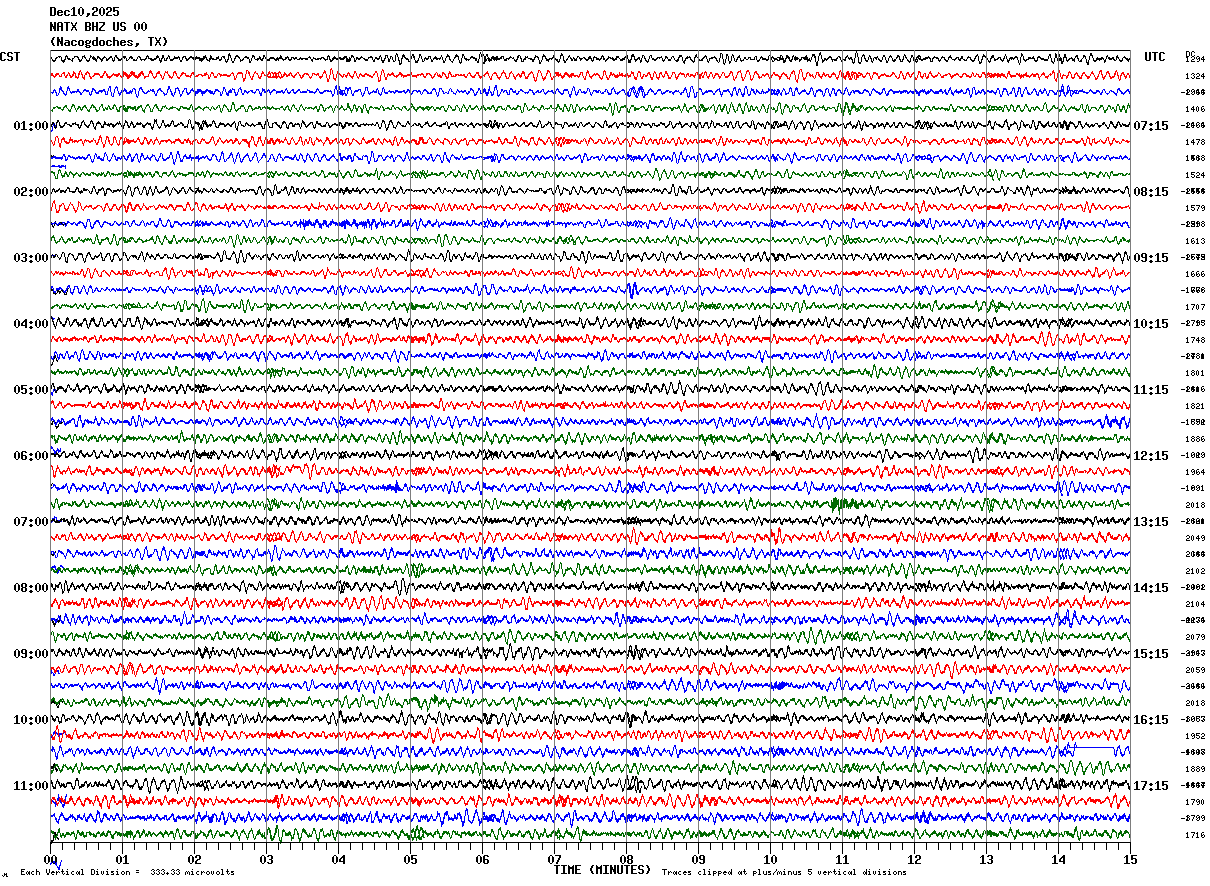Click minute tick 10 on bottom axis
Viewport: 1210px width, 886px height.
tap(770, 859)
